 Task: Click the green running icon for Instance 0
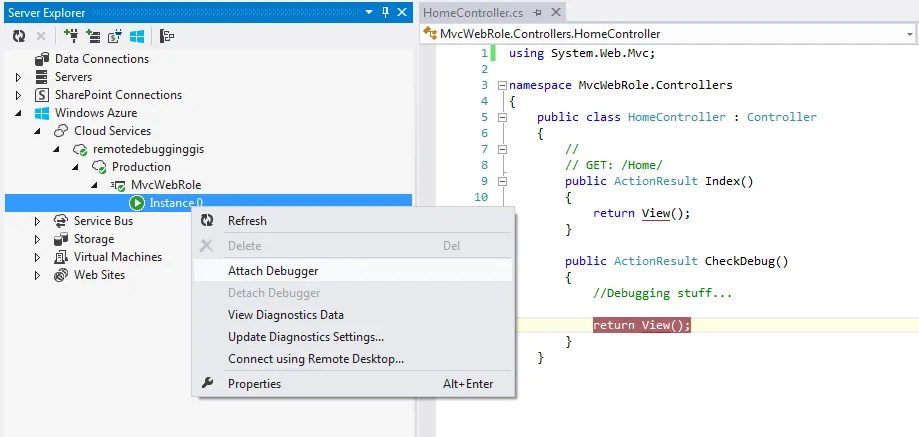pos(137,203)
